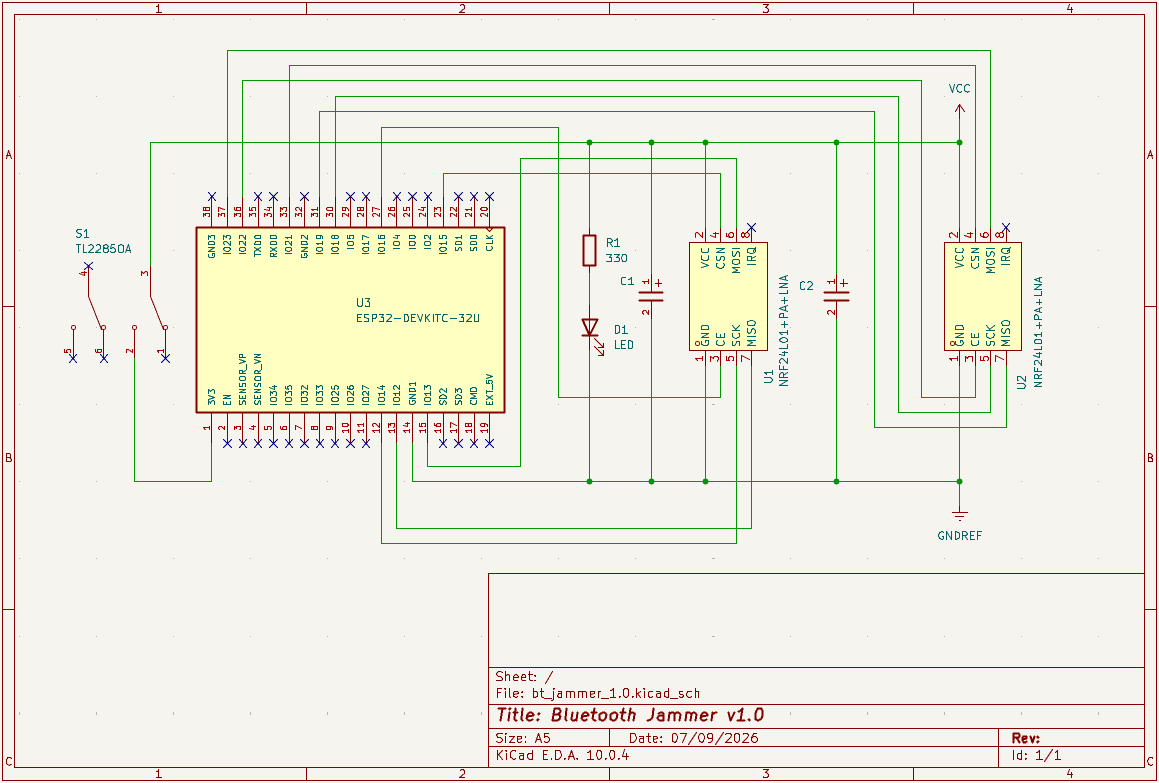The height and width of the screenshot is (783, 1159).
Task: Click the Rev: field in title block
Action: coord(1025,738)
